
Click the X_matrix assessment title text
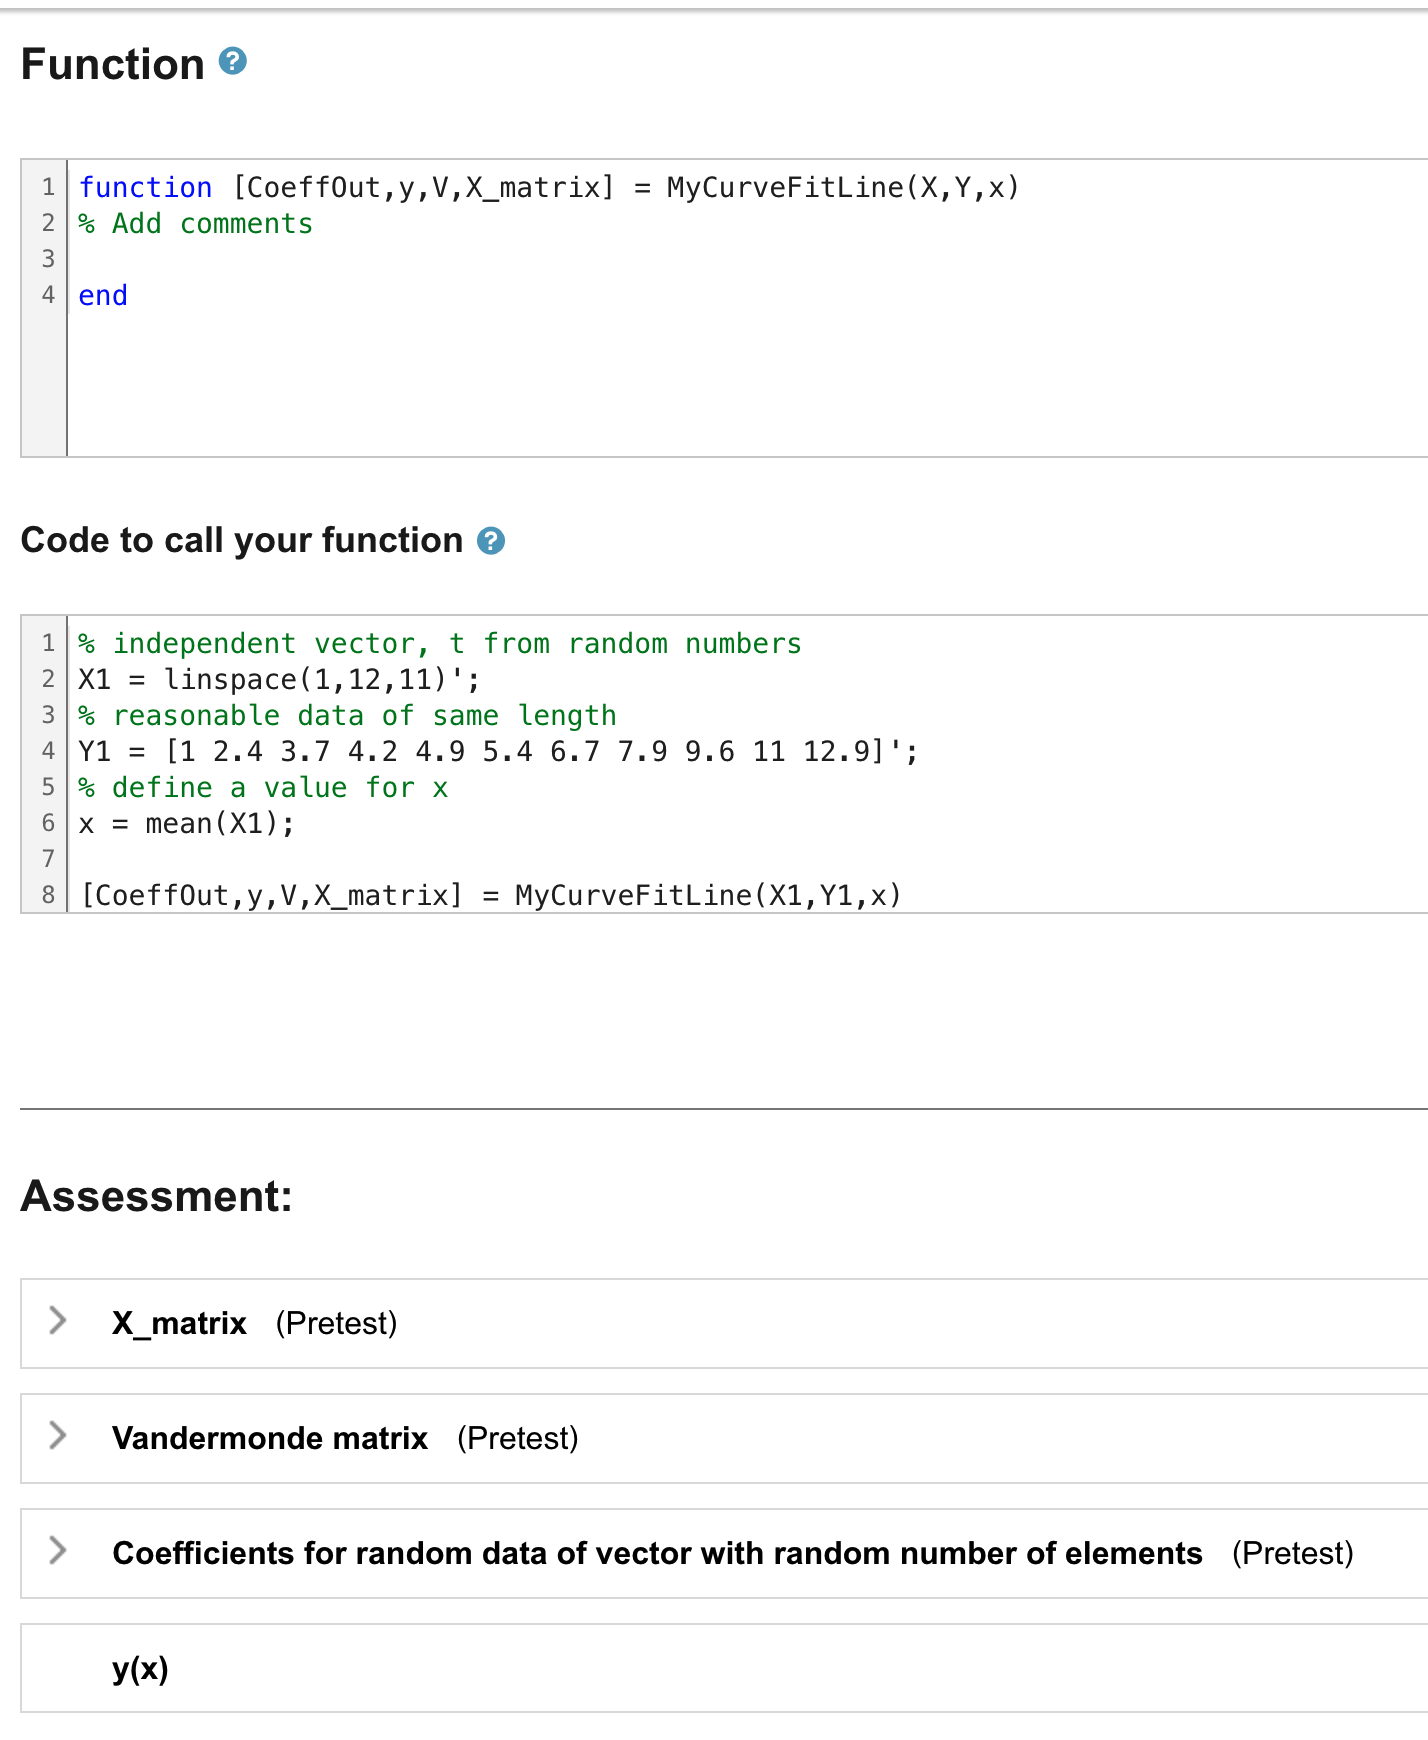179,1323
